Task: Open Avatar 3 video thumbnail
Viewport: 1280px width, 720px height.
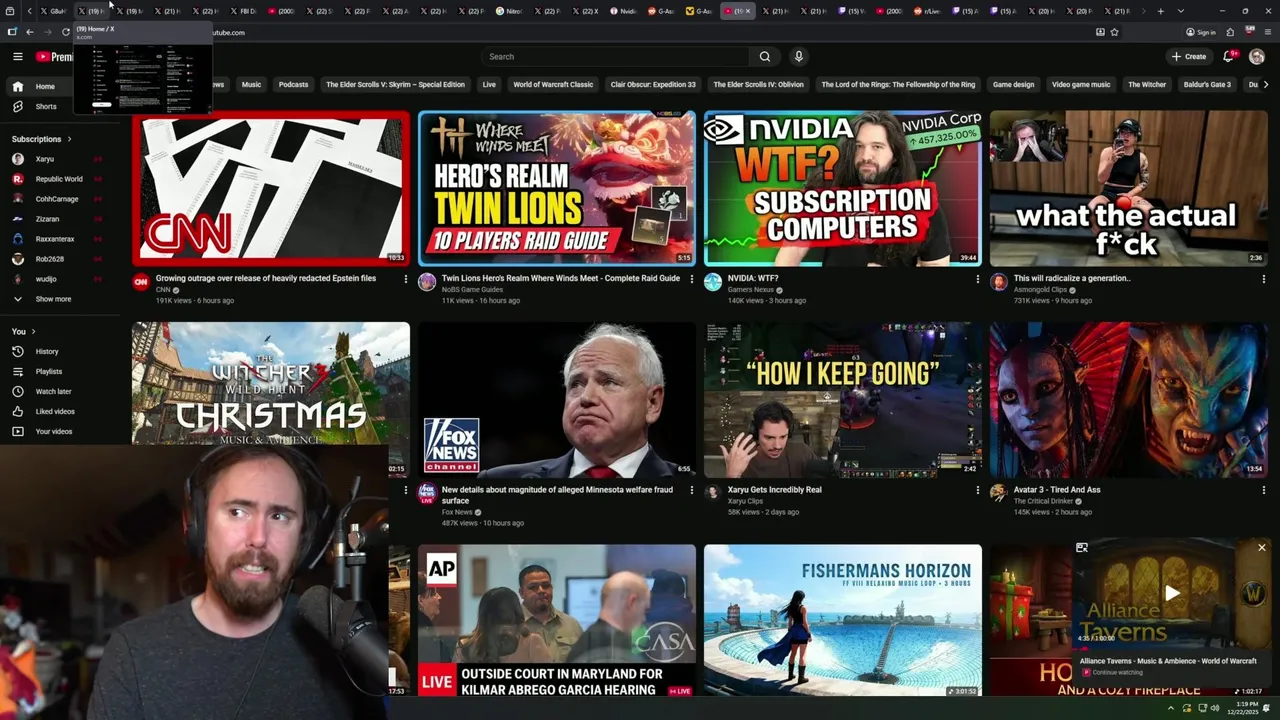Action: pyautogui.click(x=1129, y=399)
